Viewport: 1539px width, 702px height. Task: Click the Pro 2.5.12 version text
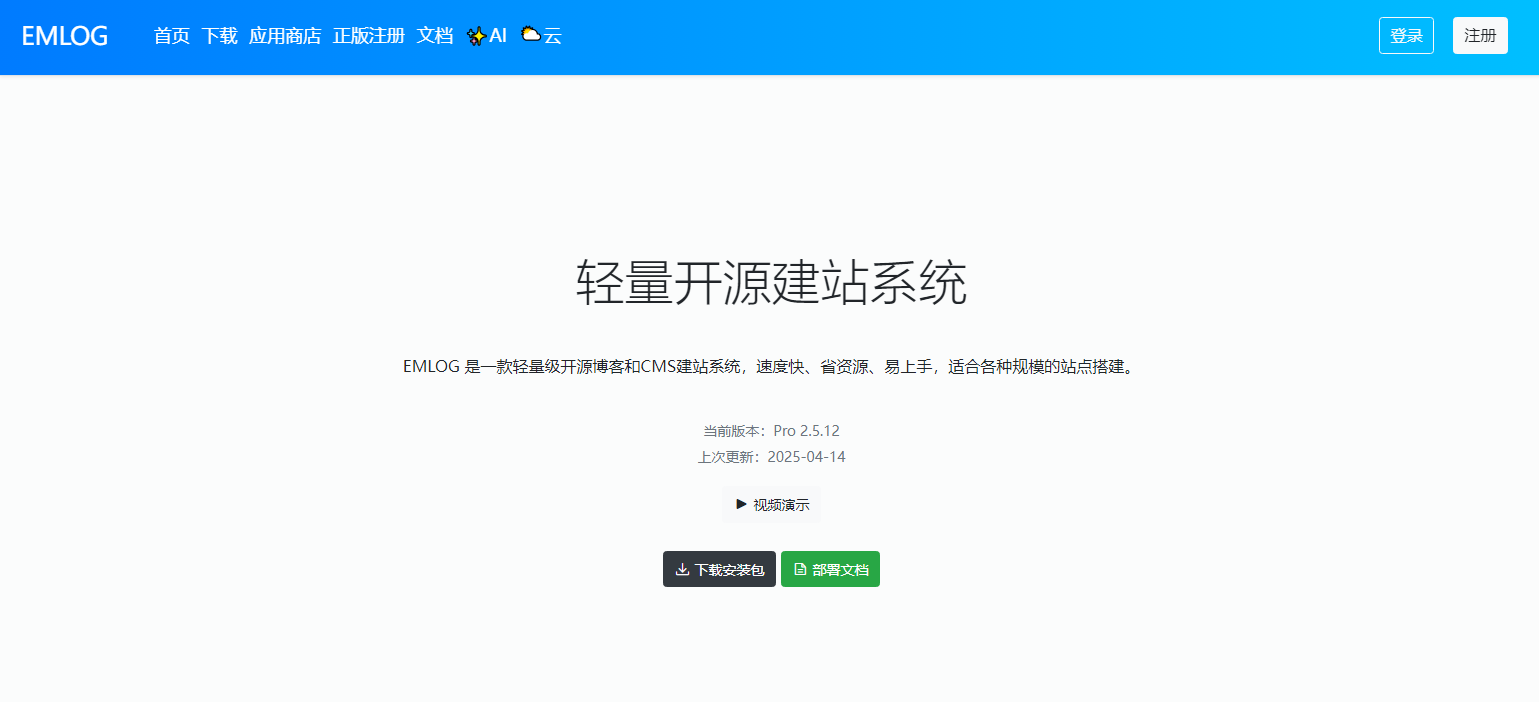point(805,430)
